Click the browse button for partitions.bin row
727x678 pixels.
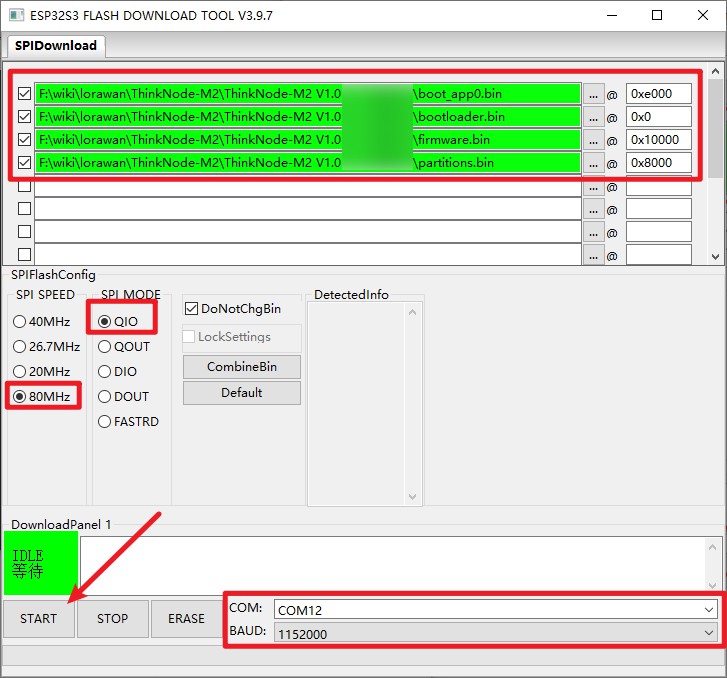pyautogui.click(x=593, y=164)
